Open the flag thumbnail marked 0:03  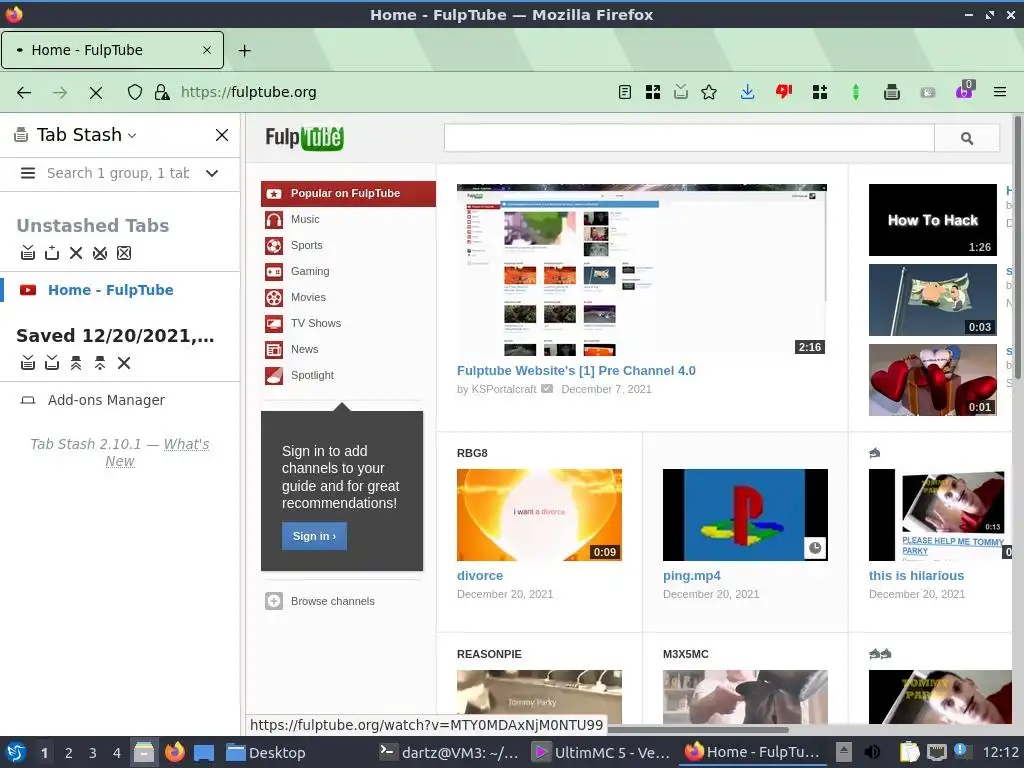tap(933, 300)
